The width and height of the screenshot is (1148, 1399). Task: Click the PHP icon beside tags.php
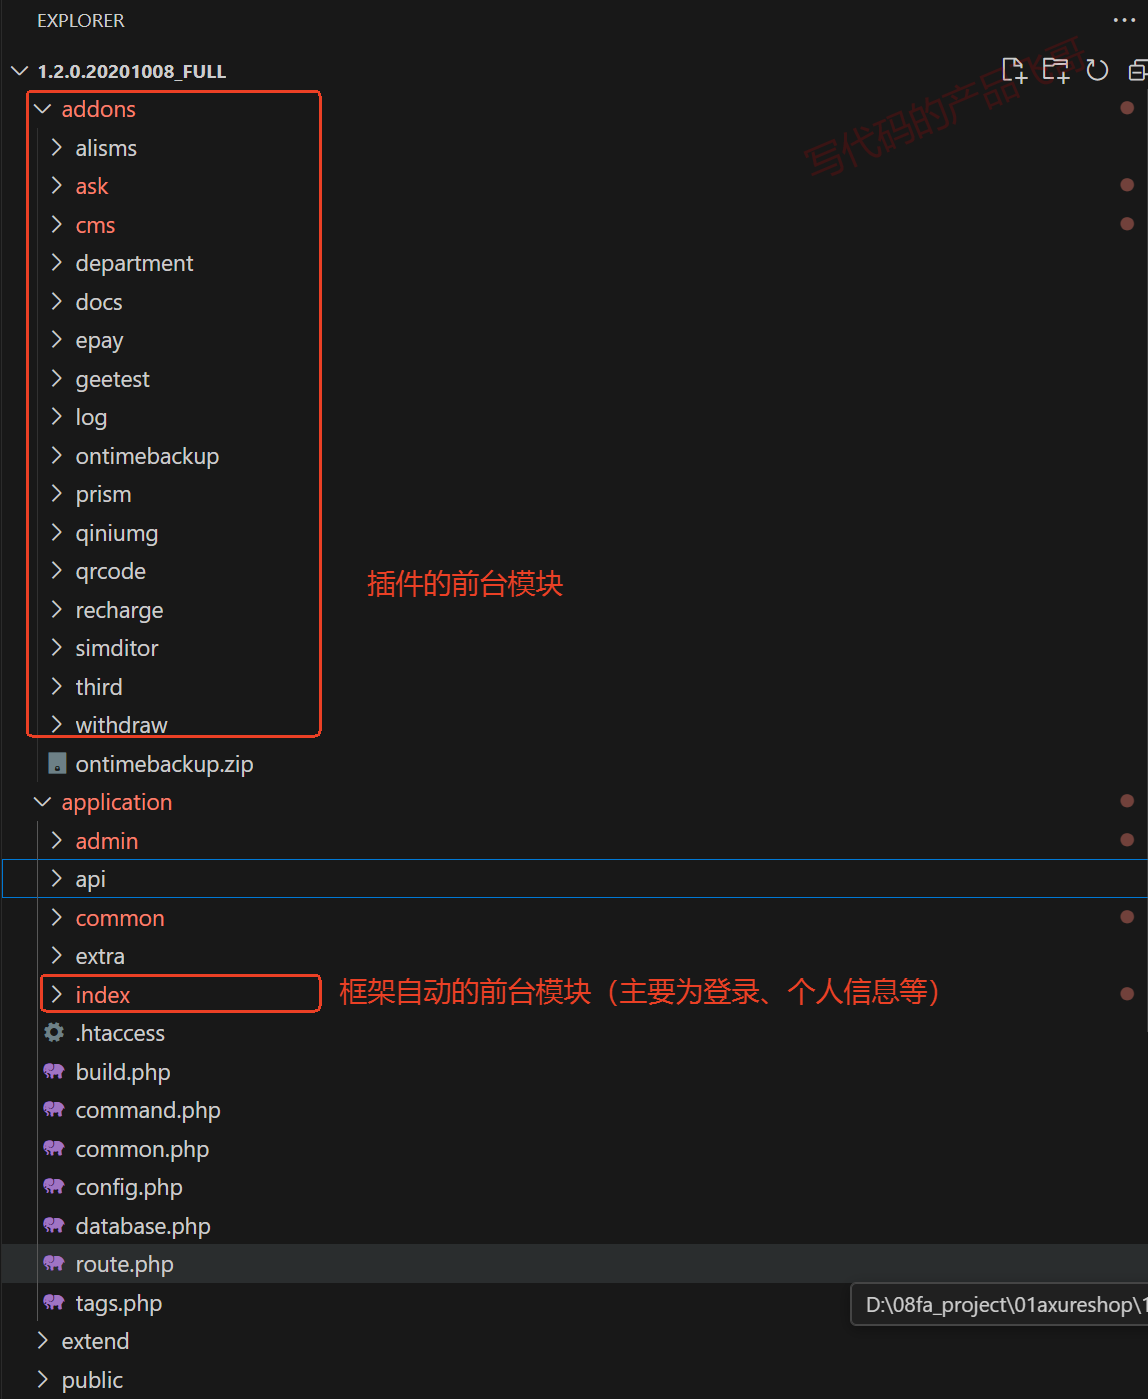(x=54, y=1302)
